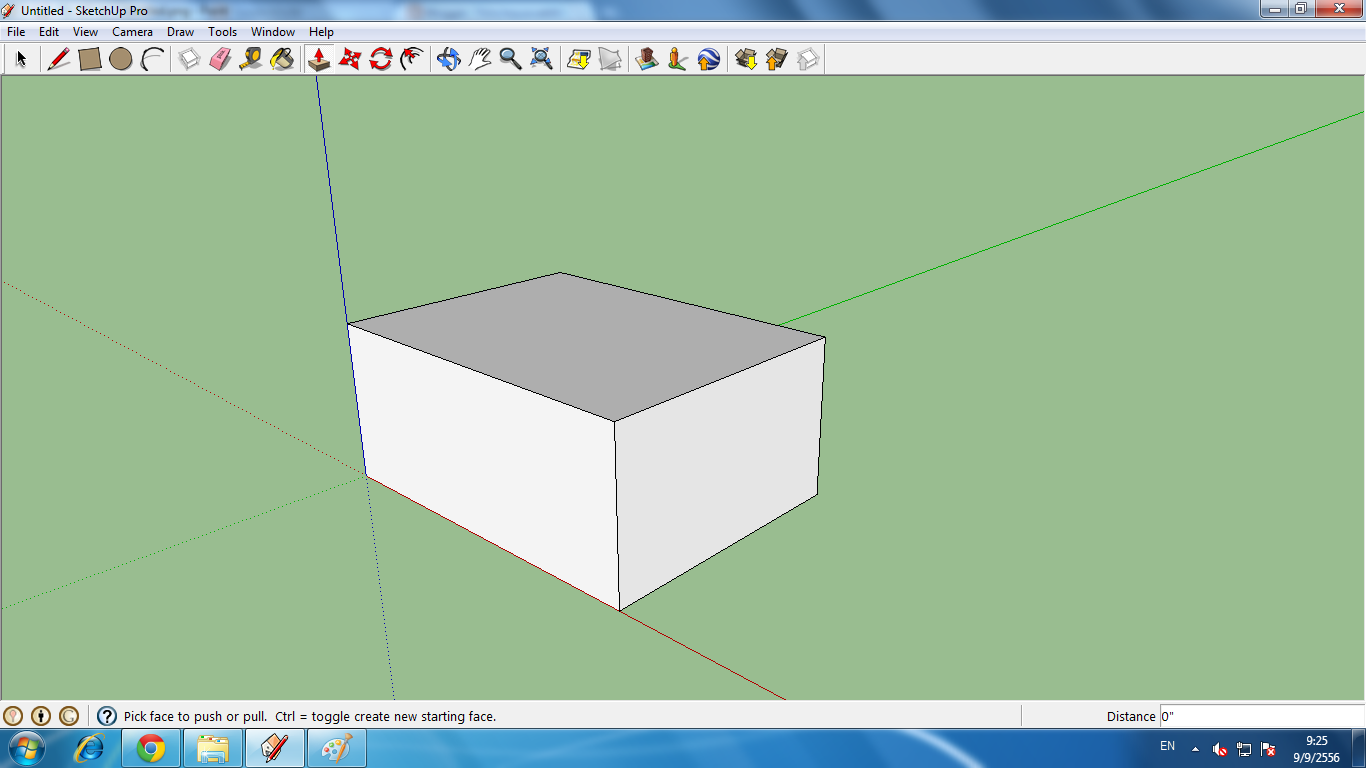Viewport: 1366px width, 768px height.
Task: Click the Share Component house icon
Action: pyautogui.click(x=808, y=59)
